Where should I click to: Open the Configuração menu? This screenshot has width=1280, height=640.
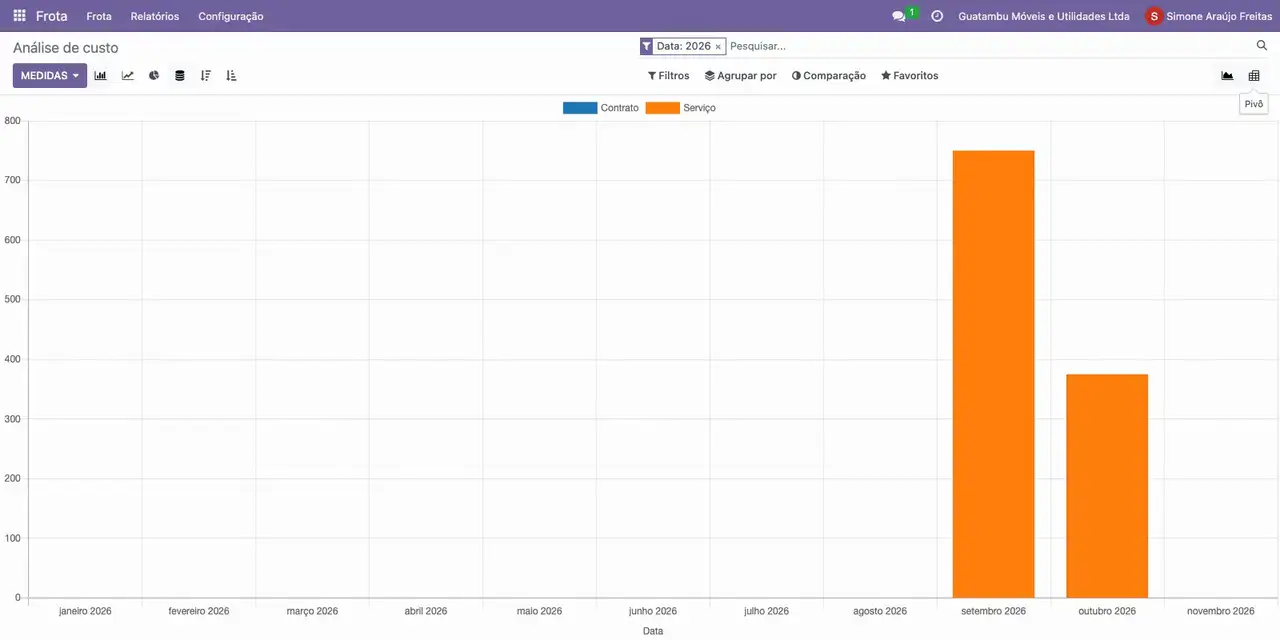tap(231, 16)
